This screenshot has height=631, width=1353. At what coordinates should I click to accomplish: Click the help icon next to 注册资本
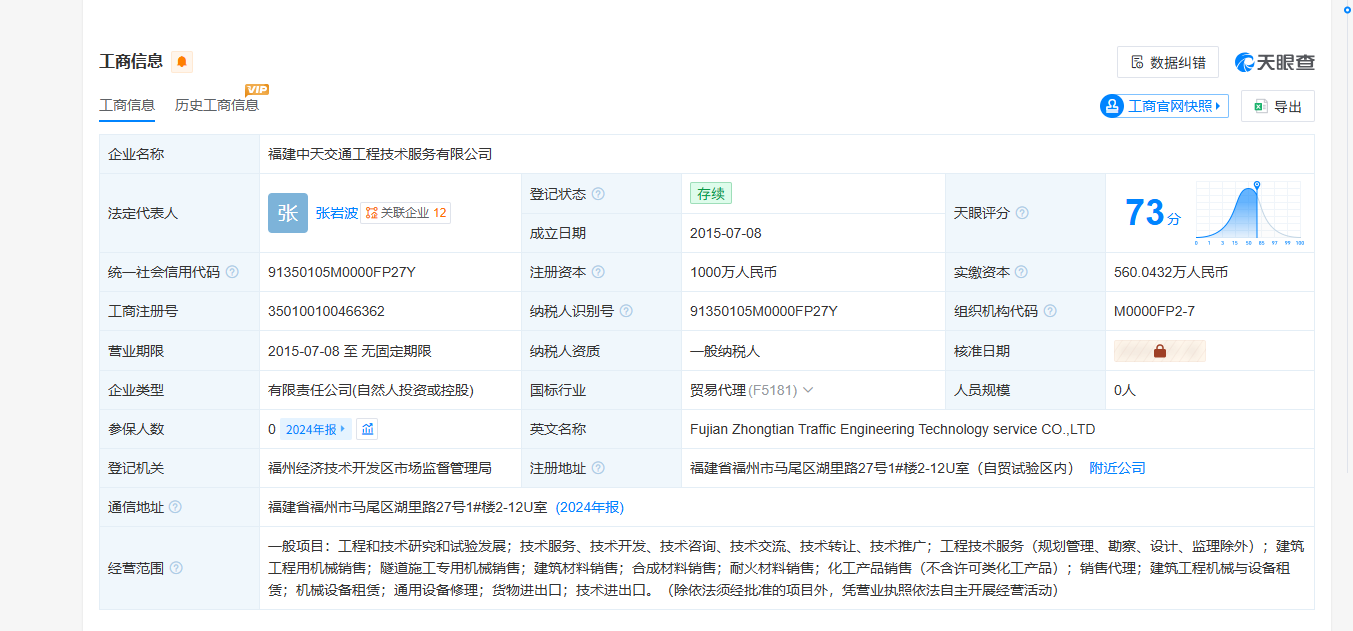[598, 272]
